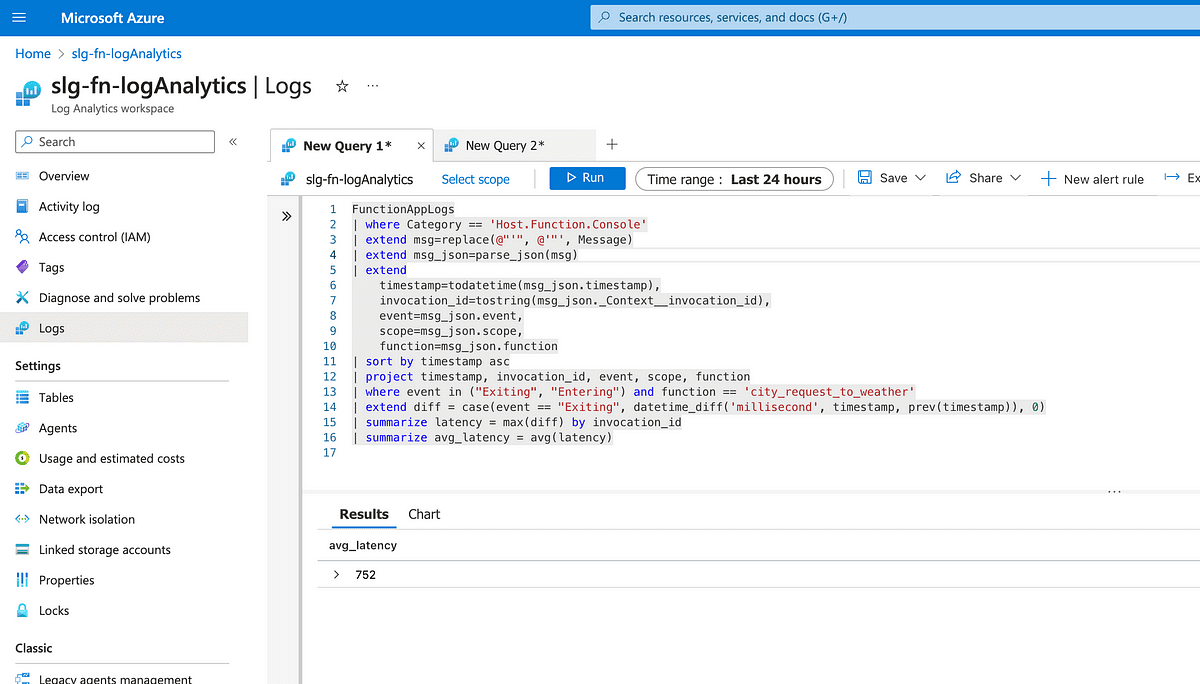Expand the schema side pane chevrons
The image size is (1200, 684).
click(x=287, y=215)
